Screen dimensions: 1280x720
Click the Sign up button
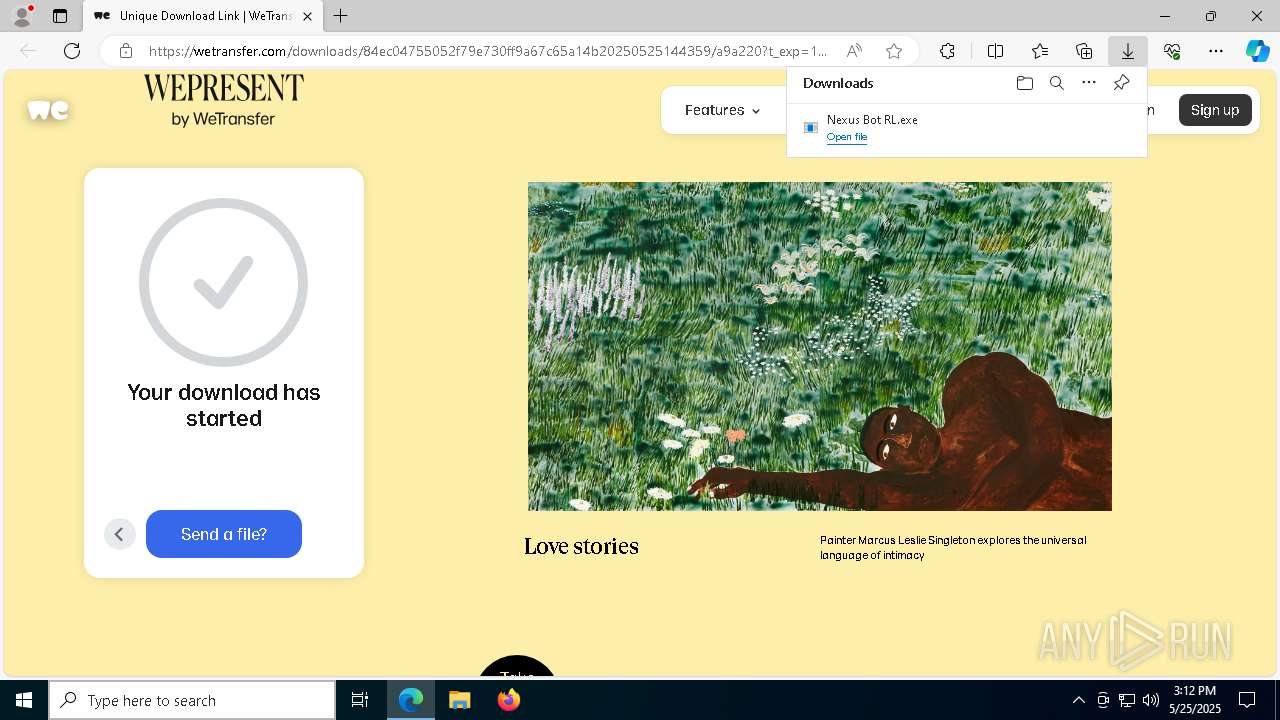click(x=1215, y=110)
